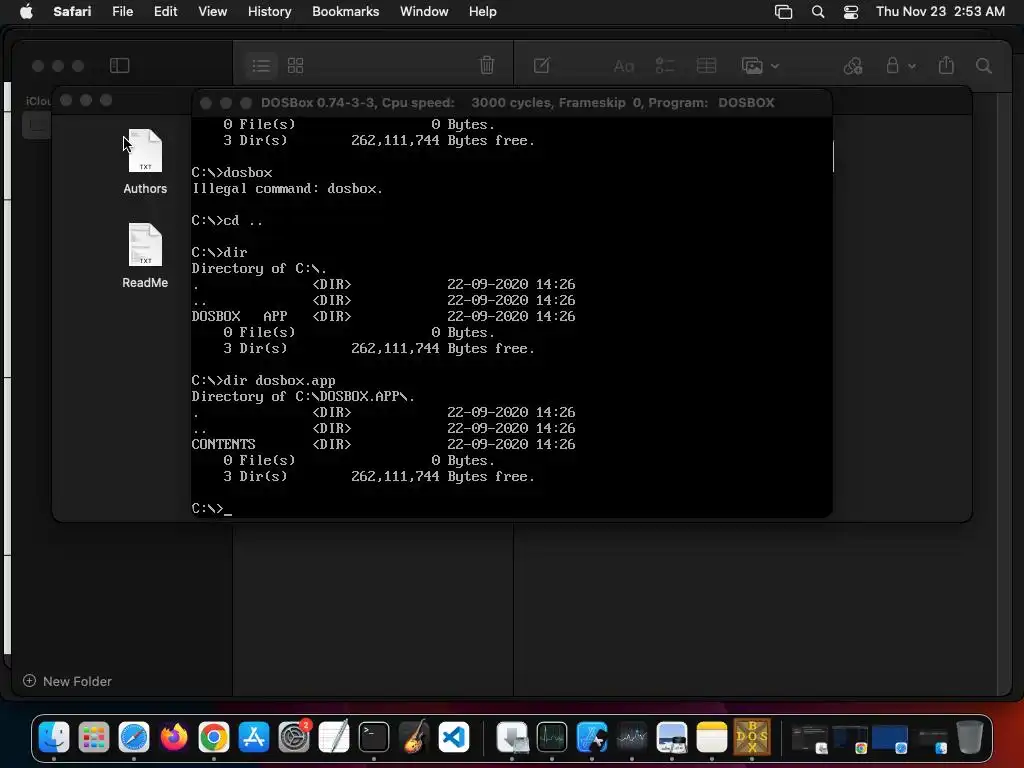Screen dimensions: 1024x768
Task: Launch GarageBand guitar icon
Action: point(414,737)
